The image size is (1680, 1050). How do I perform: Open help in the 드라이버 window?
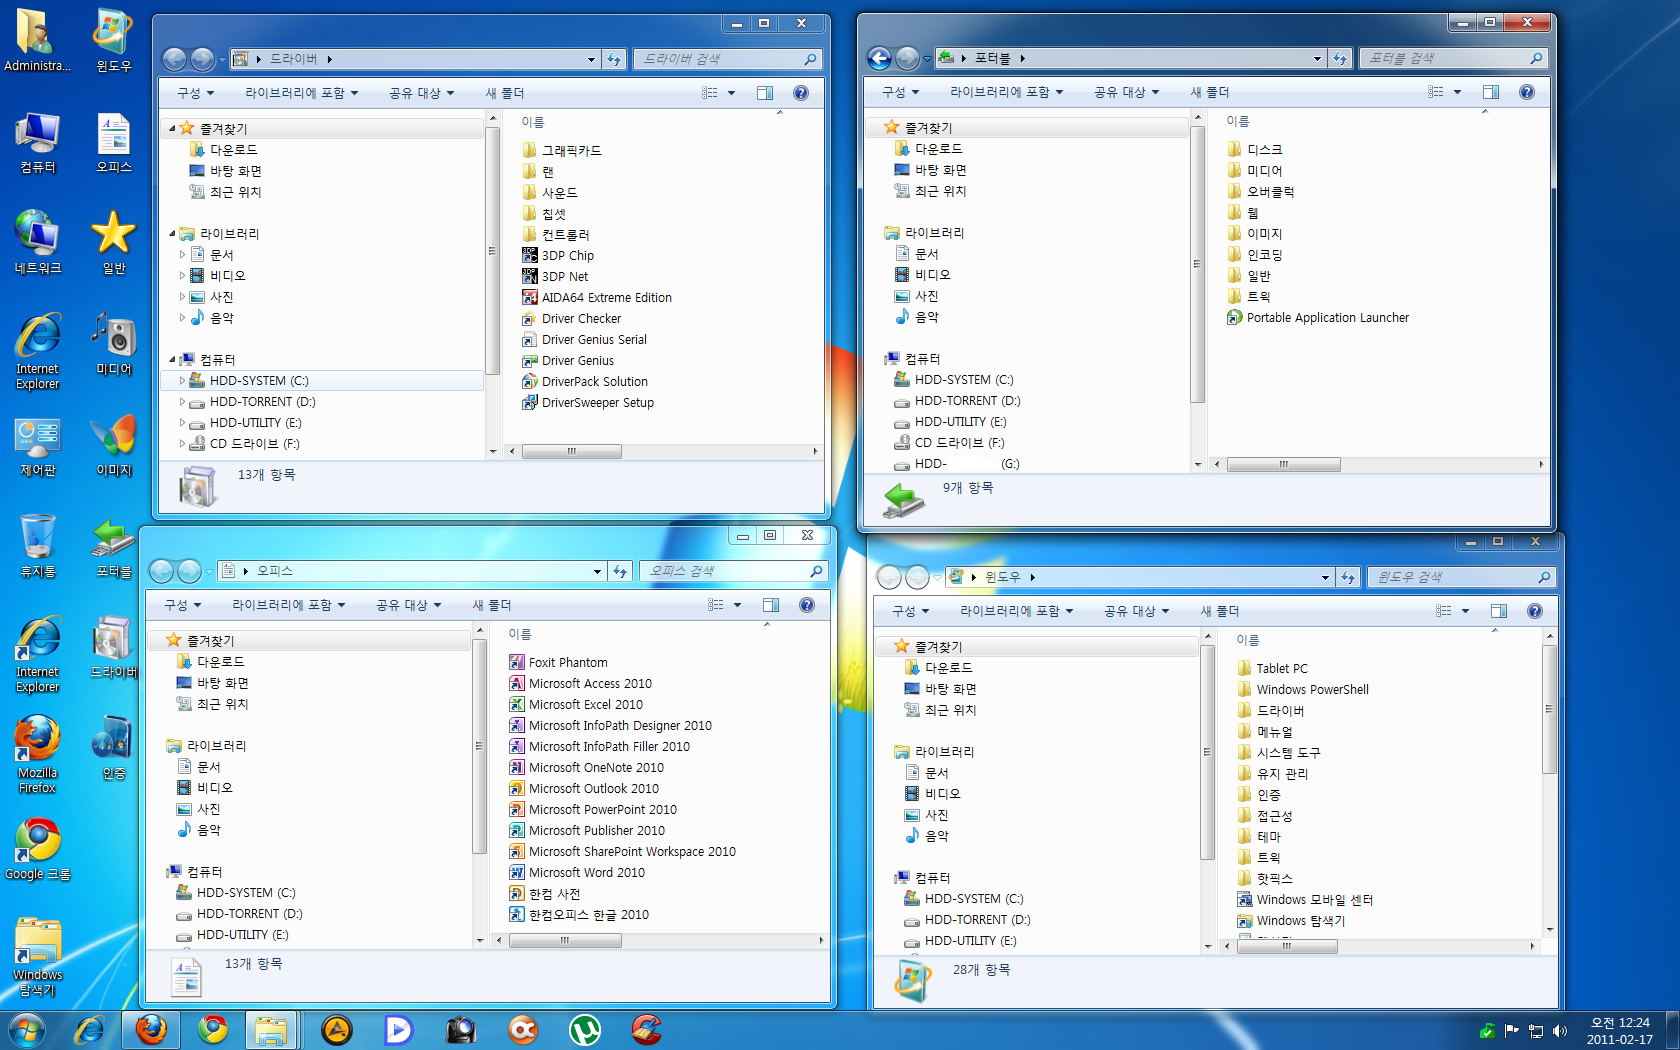tap(800, 93)
